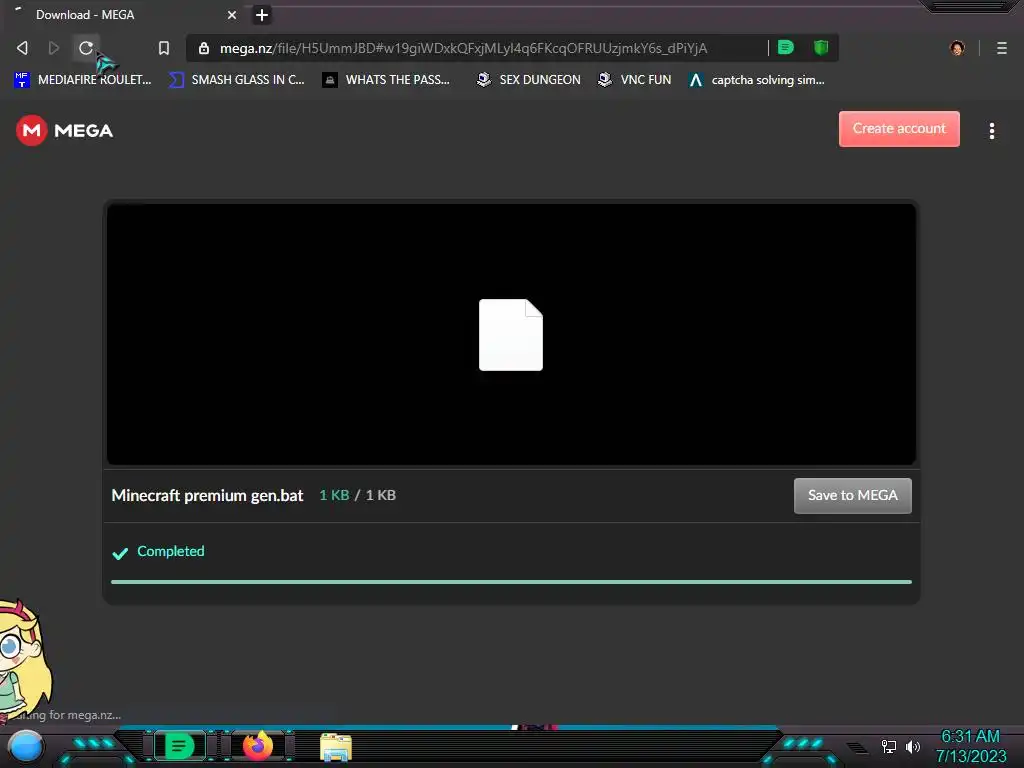The image size is (1024, 768).
Task: Click the volume speaker tray icon
Action: coord(912,746)
